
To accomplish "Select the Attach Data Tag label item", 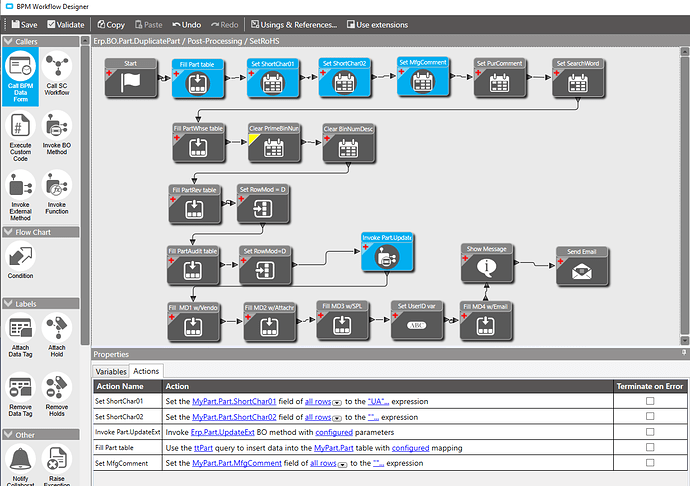I will (20, 335).
